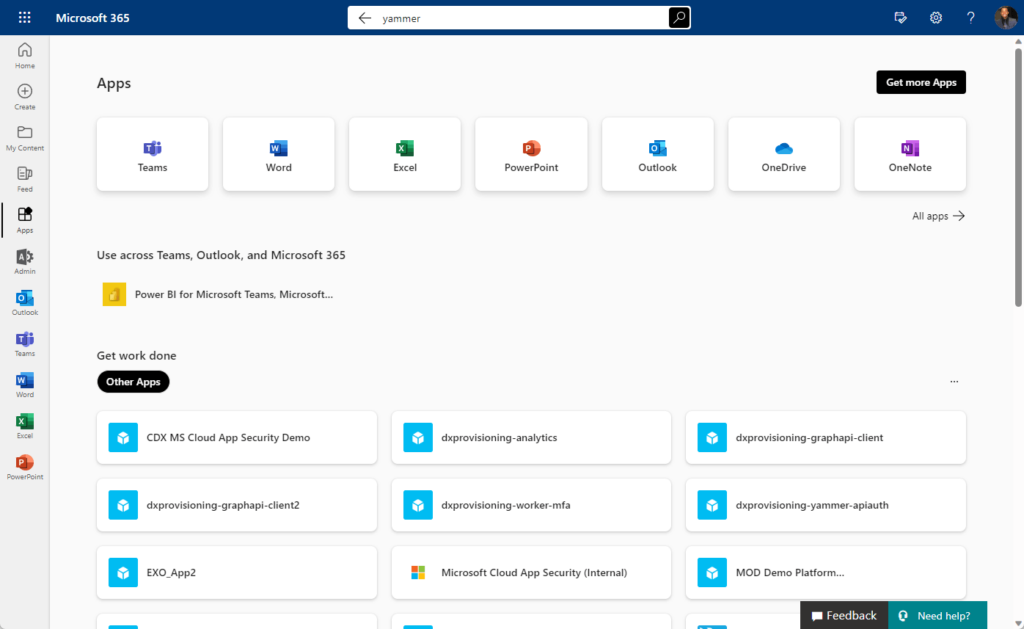Go to Home in left sidebar
The width and height of the screenshot is (1024, 629).
pos(25,56)
